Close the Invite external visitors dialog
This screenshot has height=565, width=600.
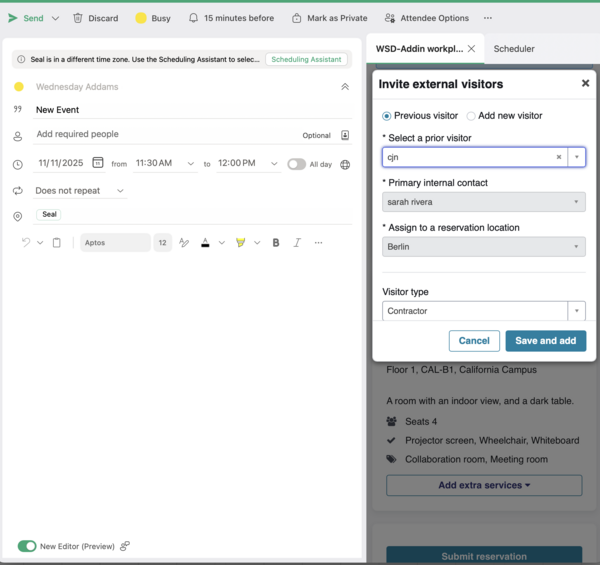pos(585,83)
